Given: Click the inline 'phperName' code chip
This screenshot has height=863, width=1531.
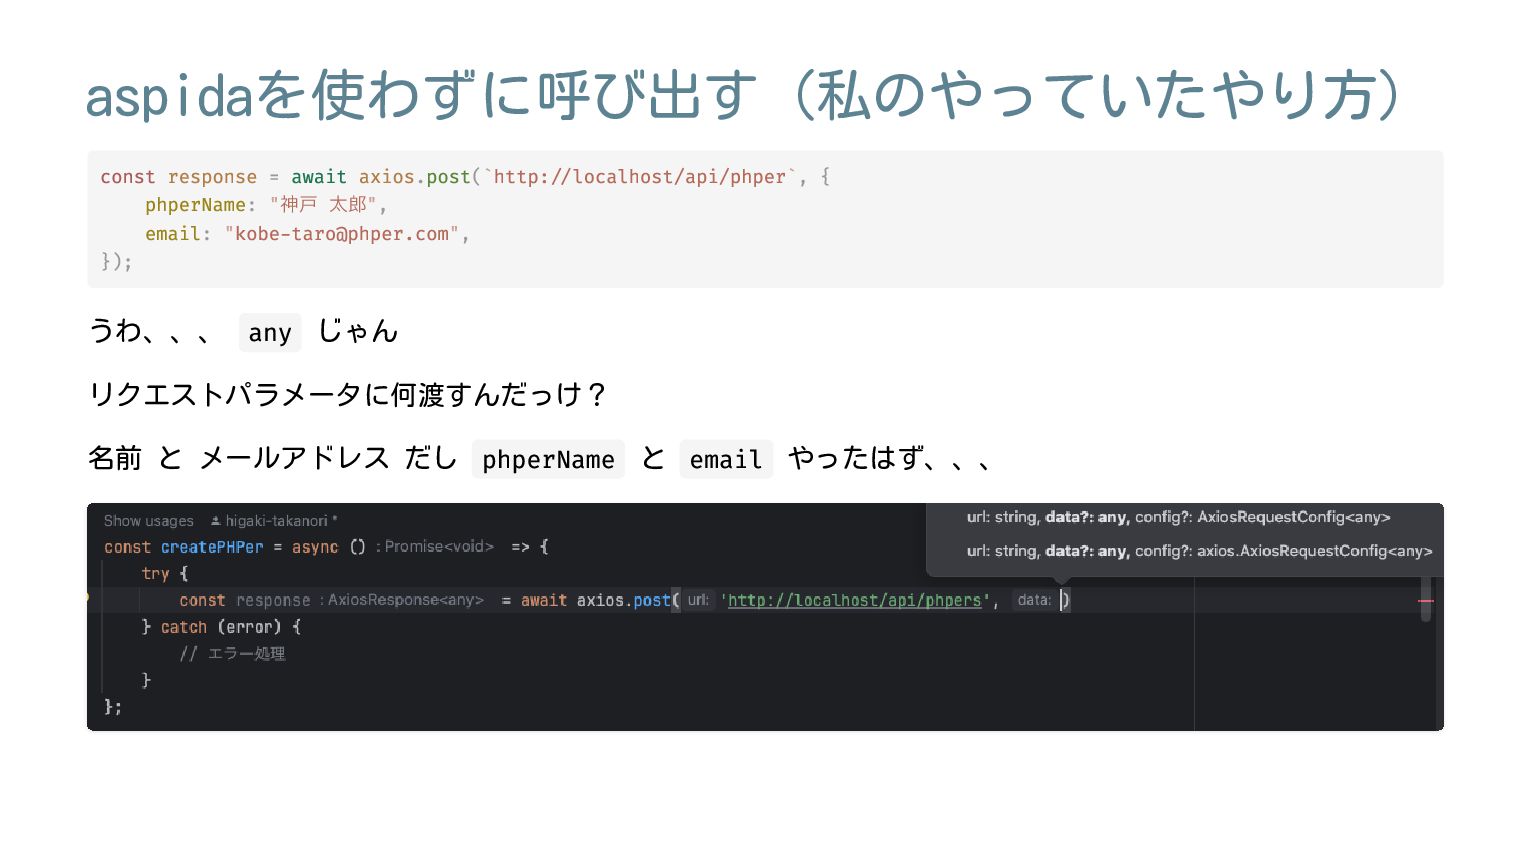Looking at the screenshot, I should coord(548,459).
